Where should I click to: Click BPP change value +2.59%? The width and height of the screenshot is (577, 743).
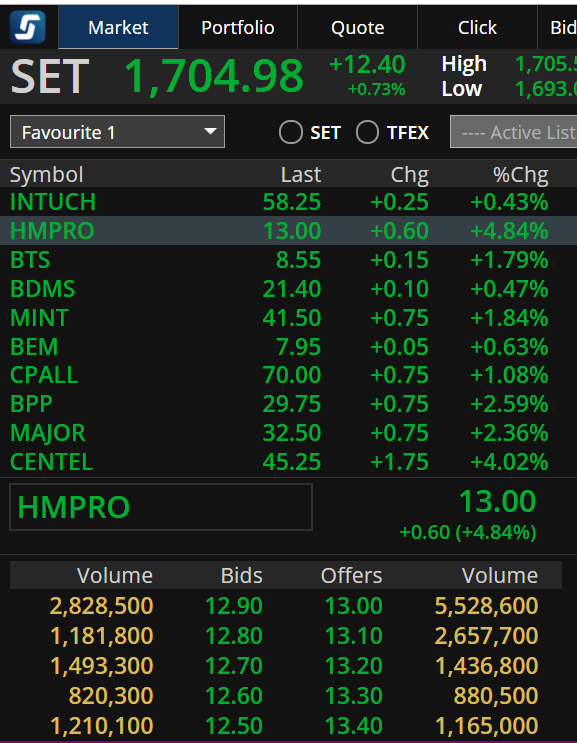[x=509, y=404]
